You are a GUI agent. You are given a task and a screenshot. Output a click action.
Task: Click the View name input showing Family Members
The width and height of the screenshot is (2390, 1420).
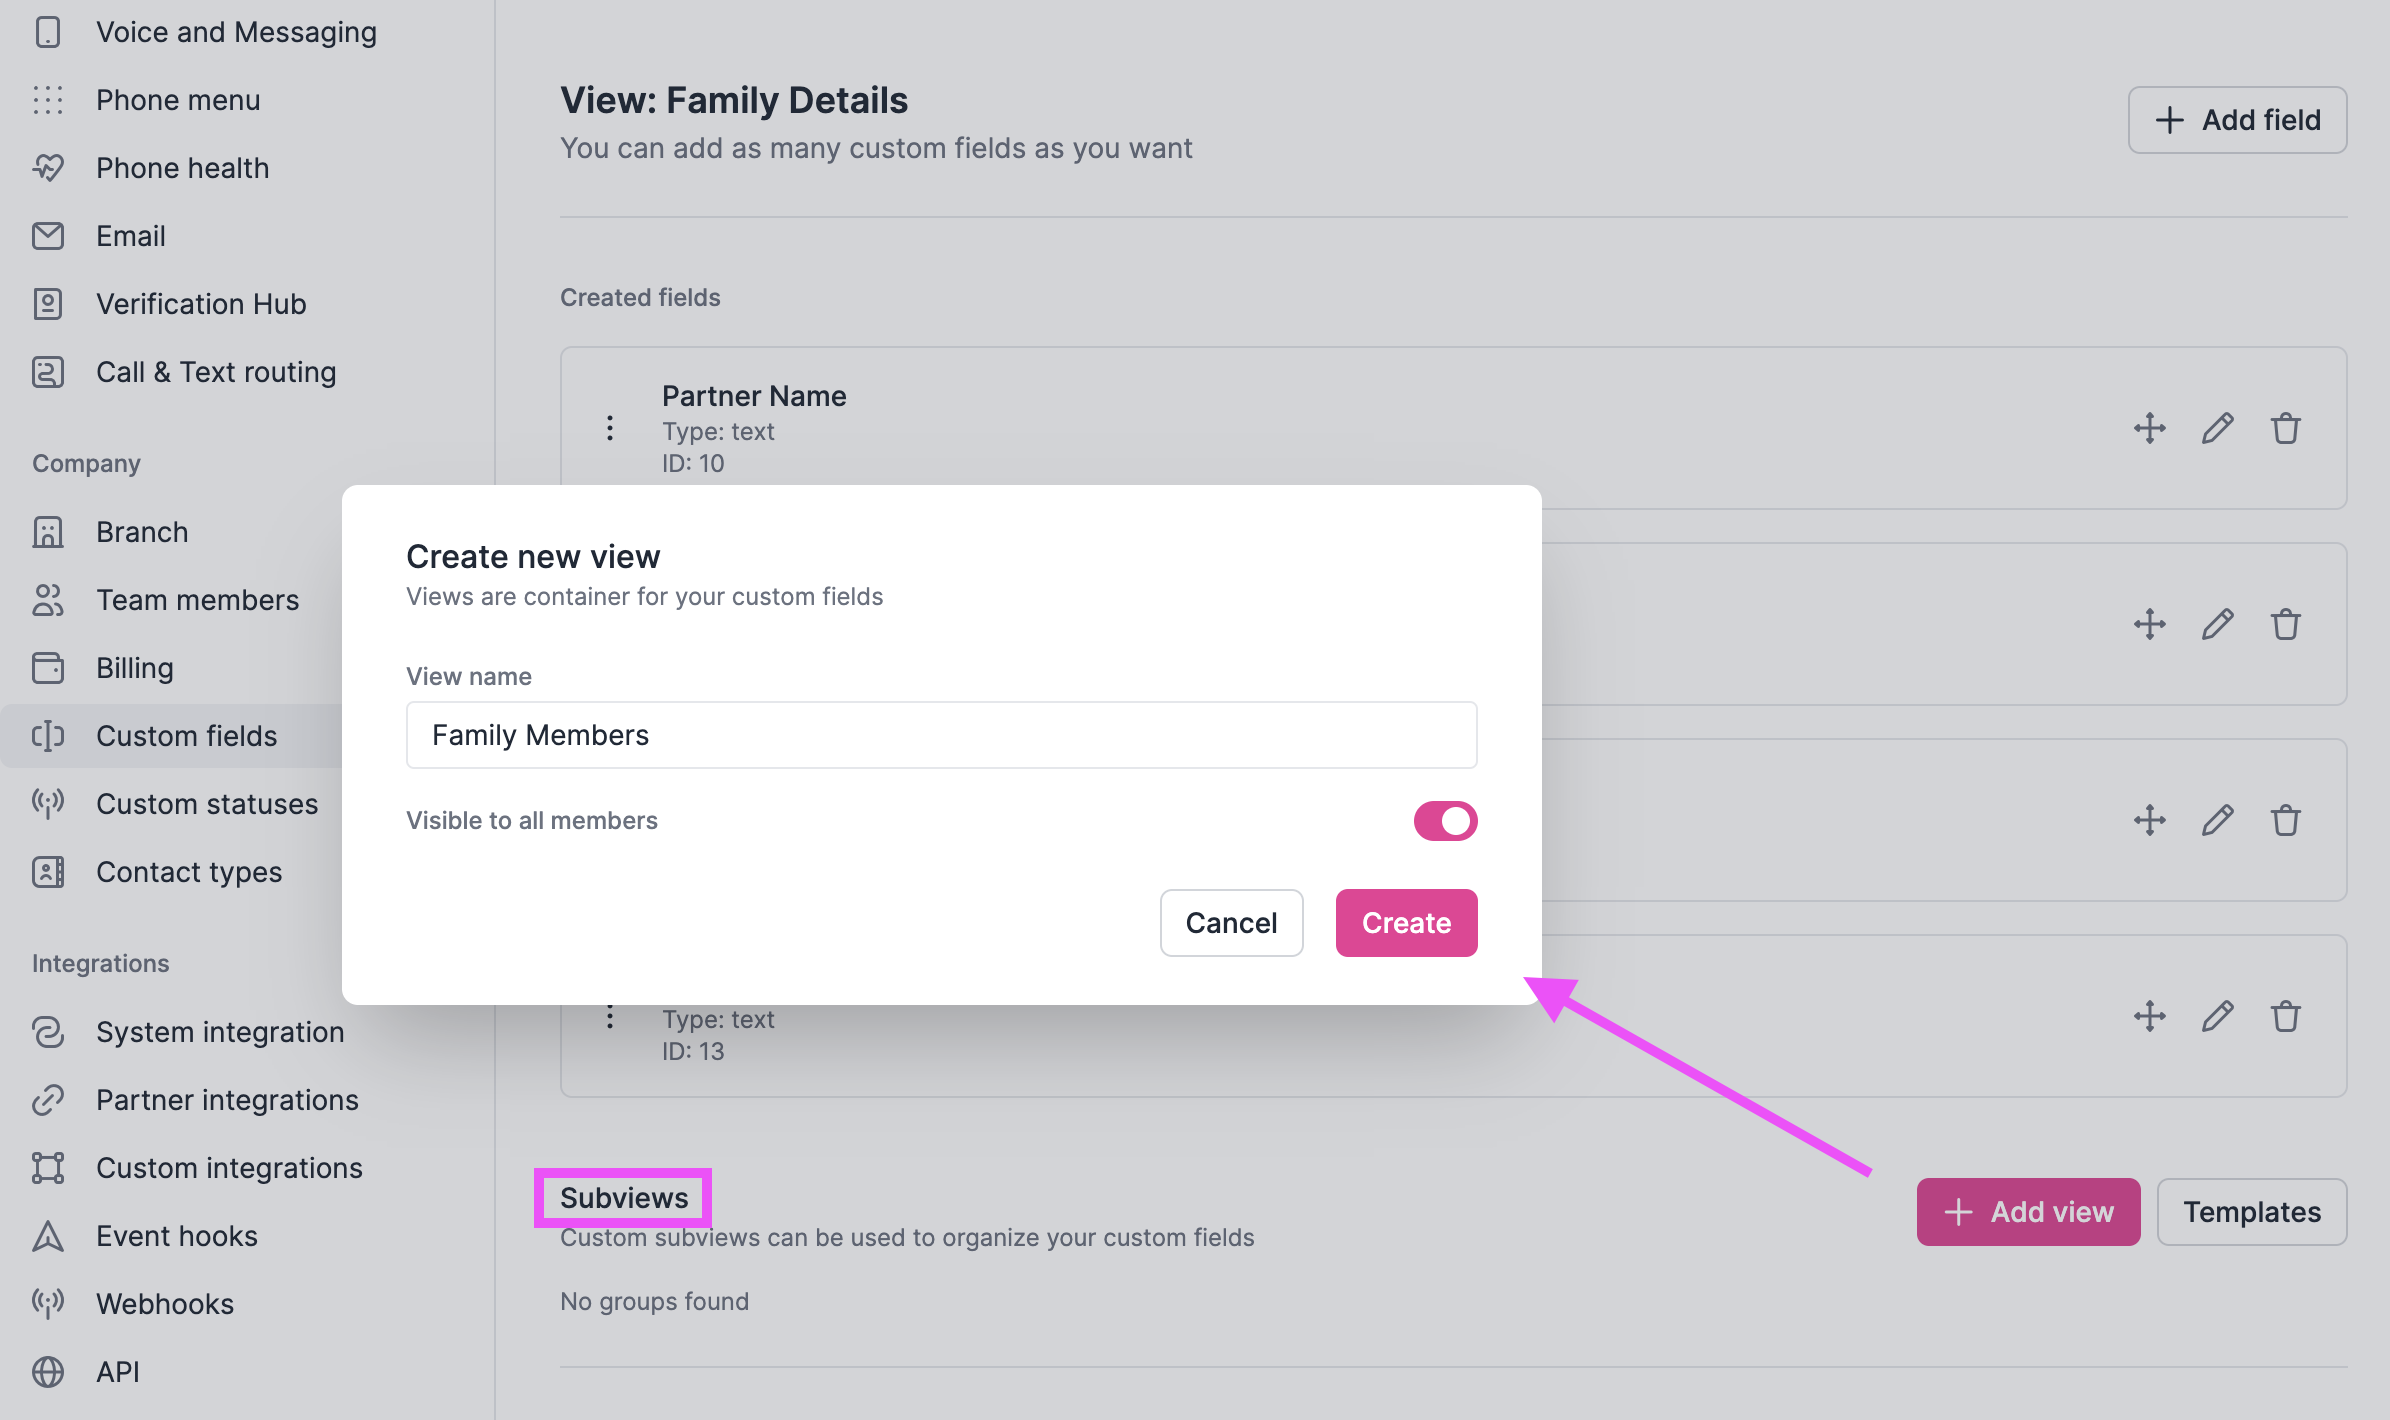click(x=940, y=734)
